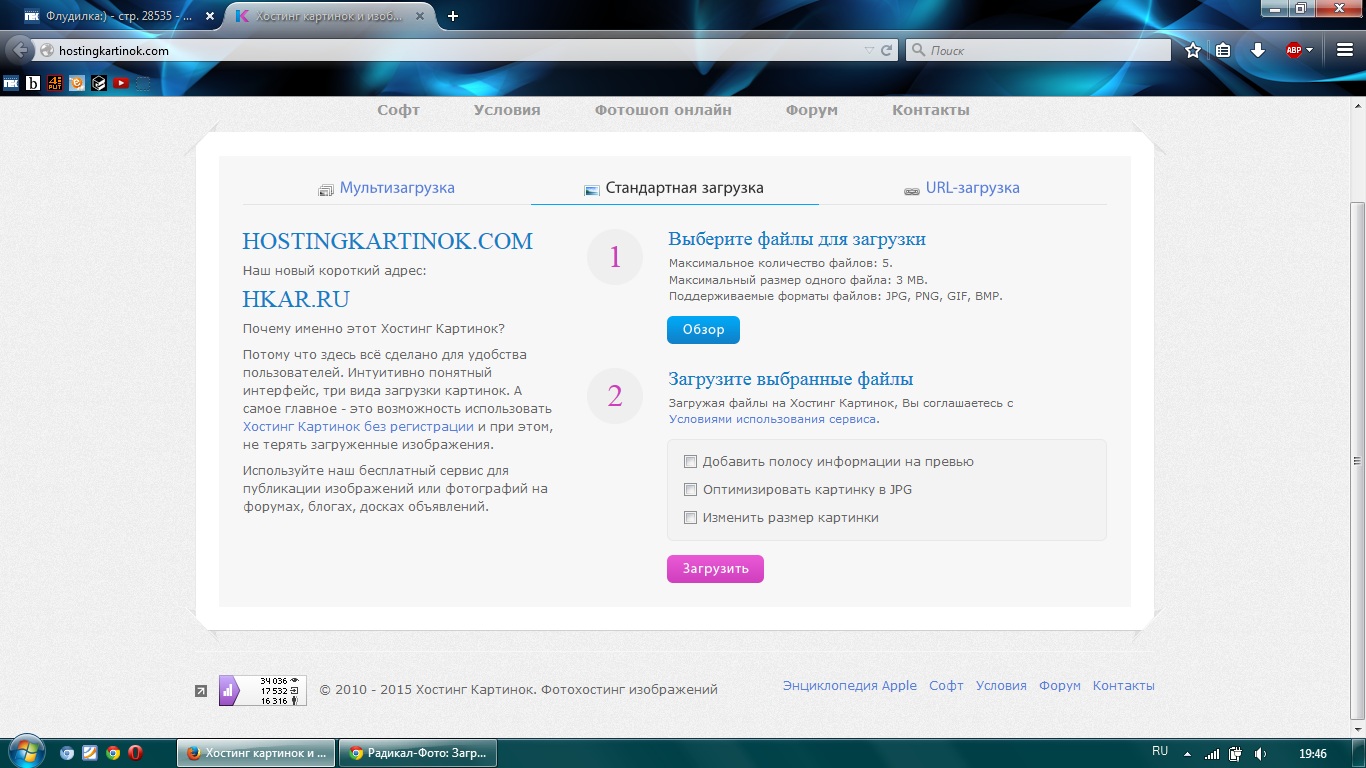Open the 'Условиями использования сервиса' link
Viewport: 1366px width, 768px height.
pyautogui.click(x=773, y=419)
